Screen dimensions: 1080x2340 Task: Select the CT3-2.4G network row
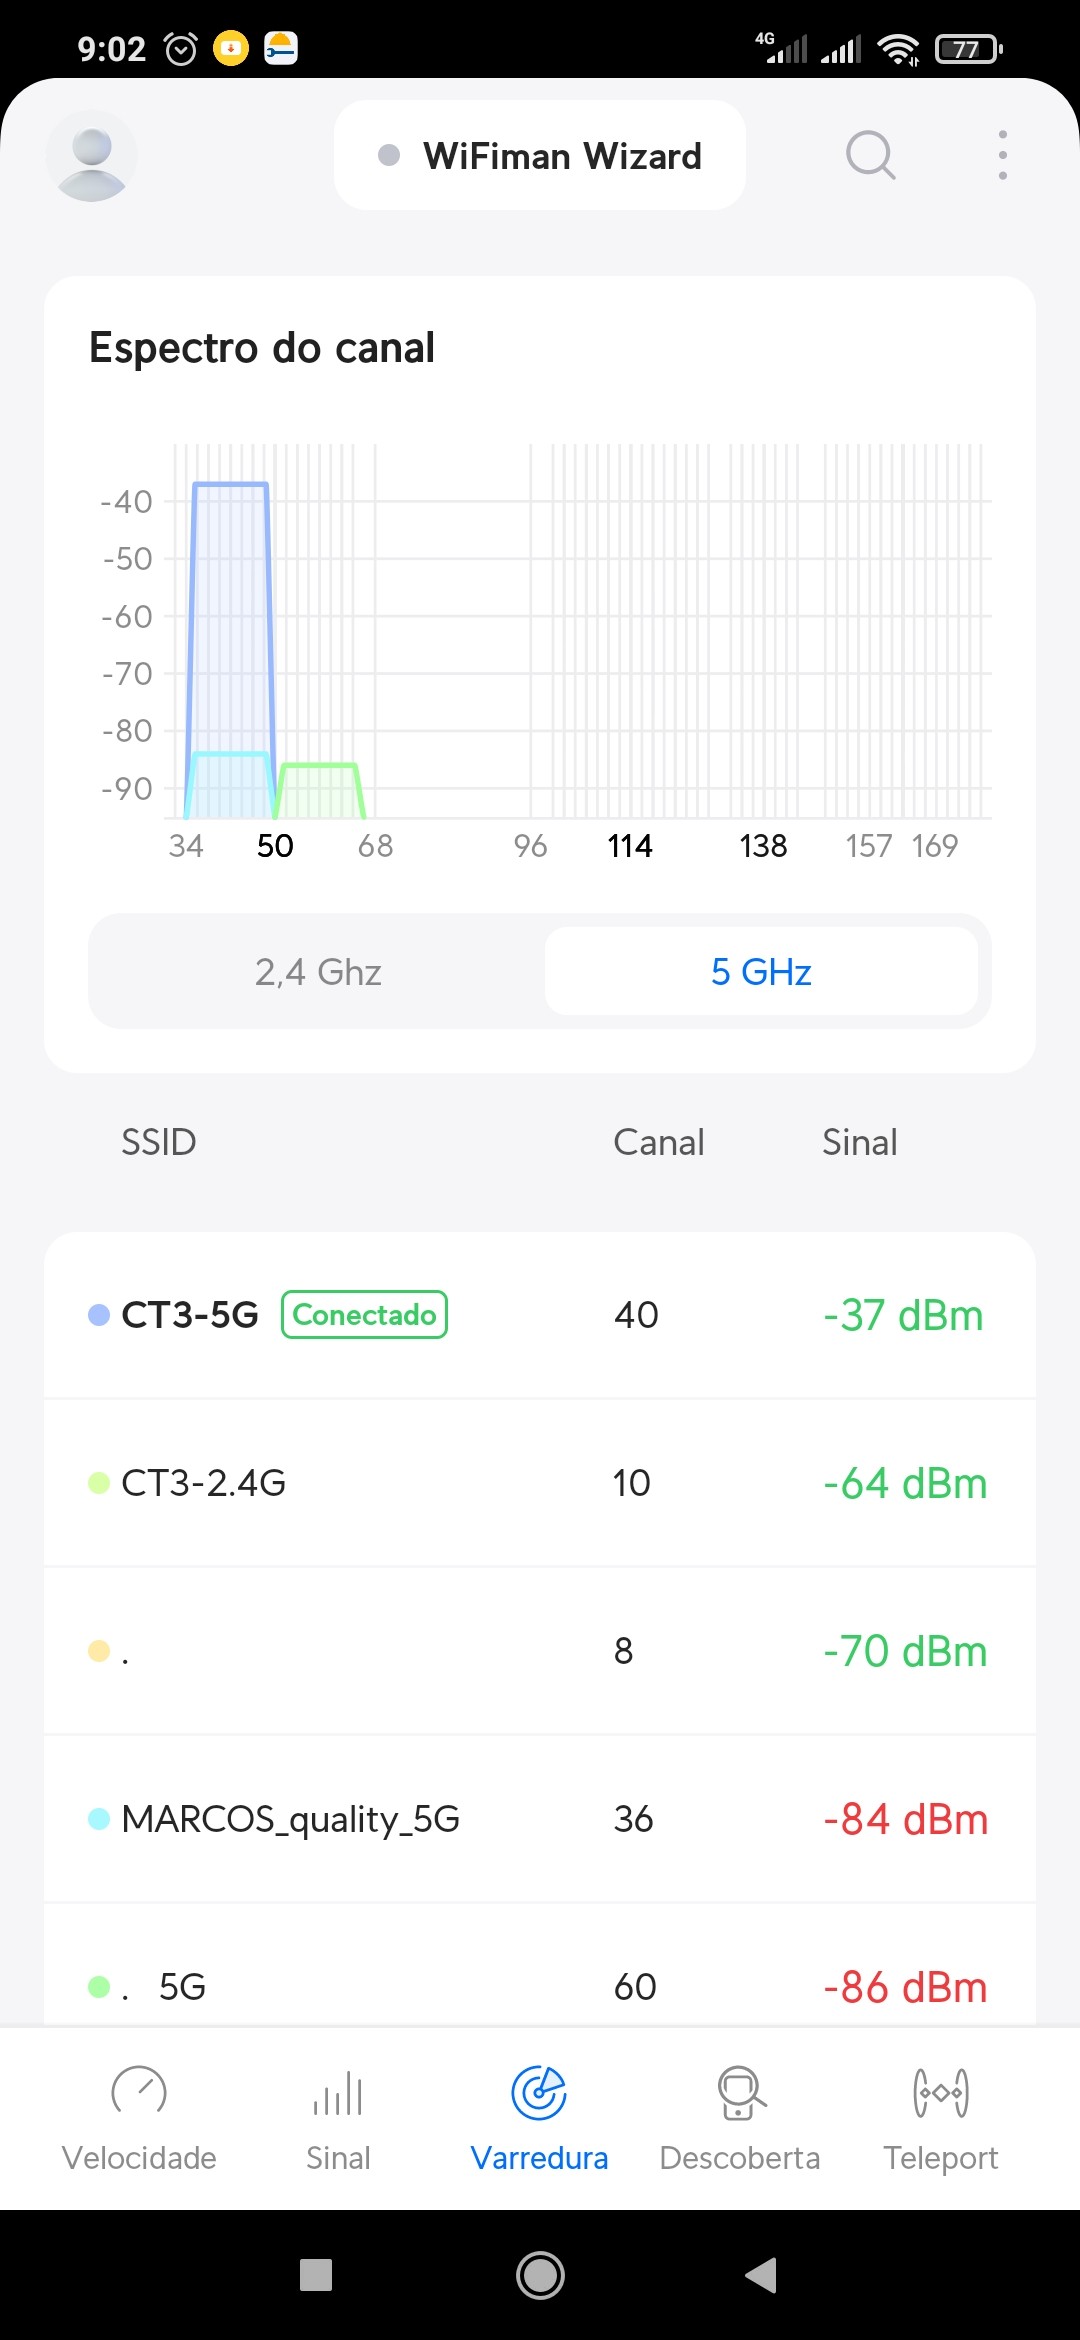click(x=540, y=1483)
